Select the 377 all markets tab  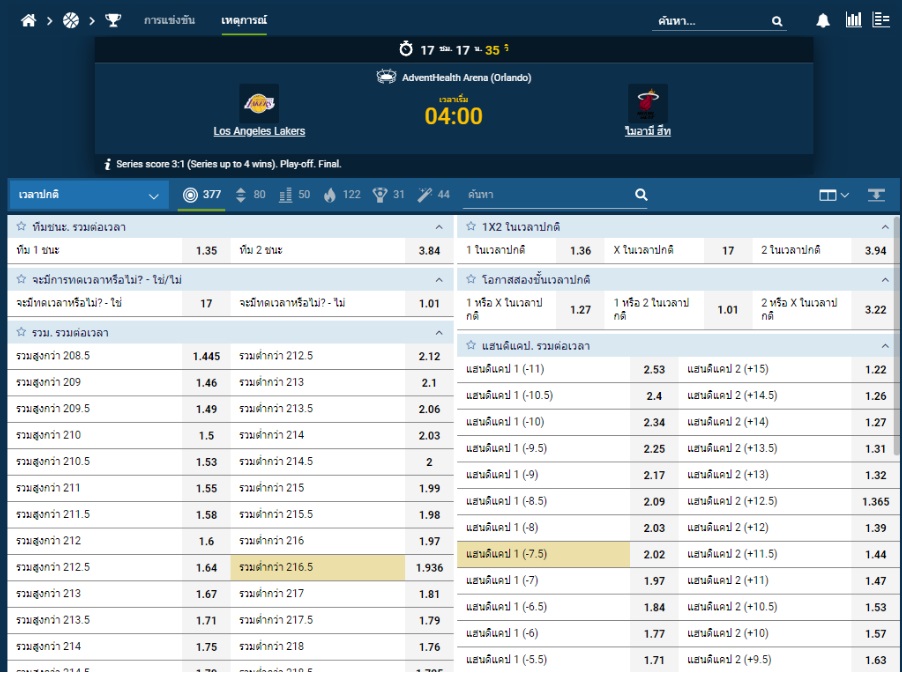[202, 195]
